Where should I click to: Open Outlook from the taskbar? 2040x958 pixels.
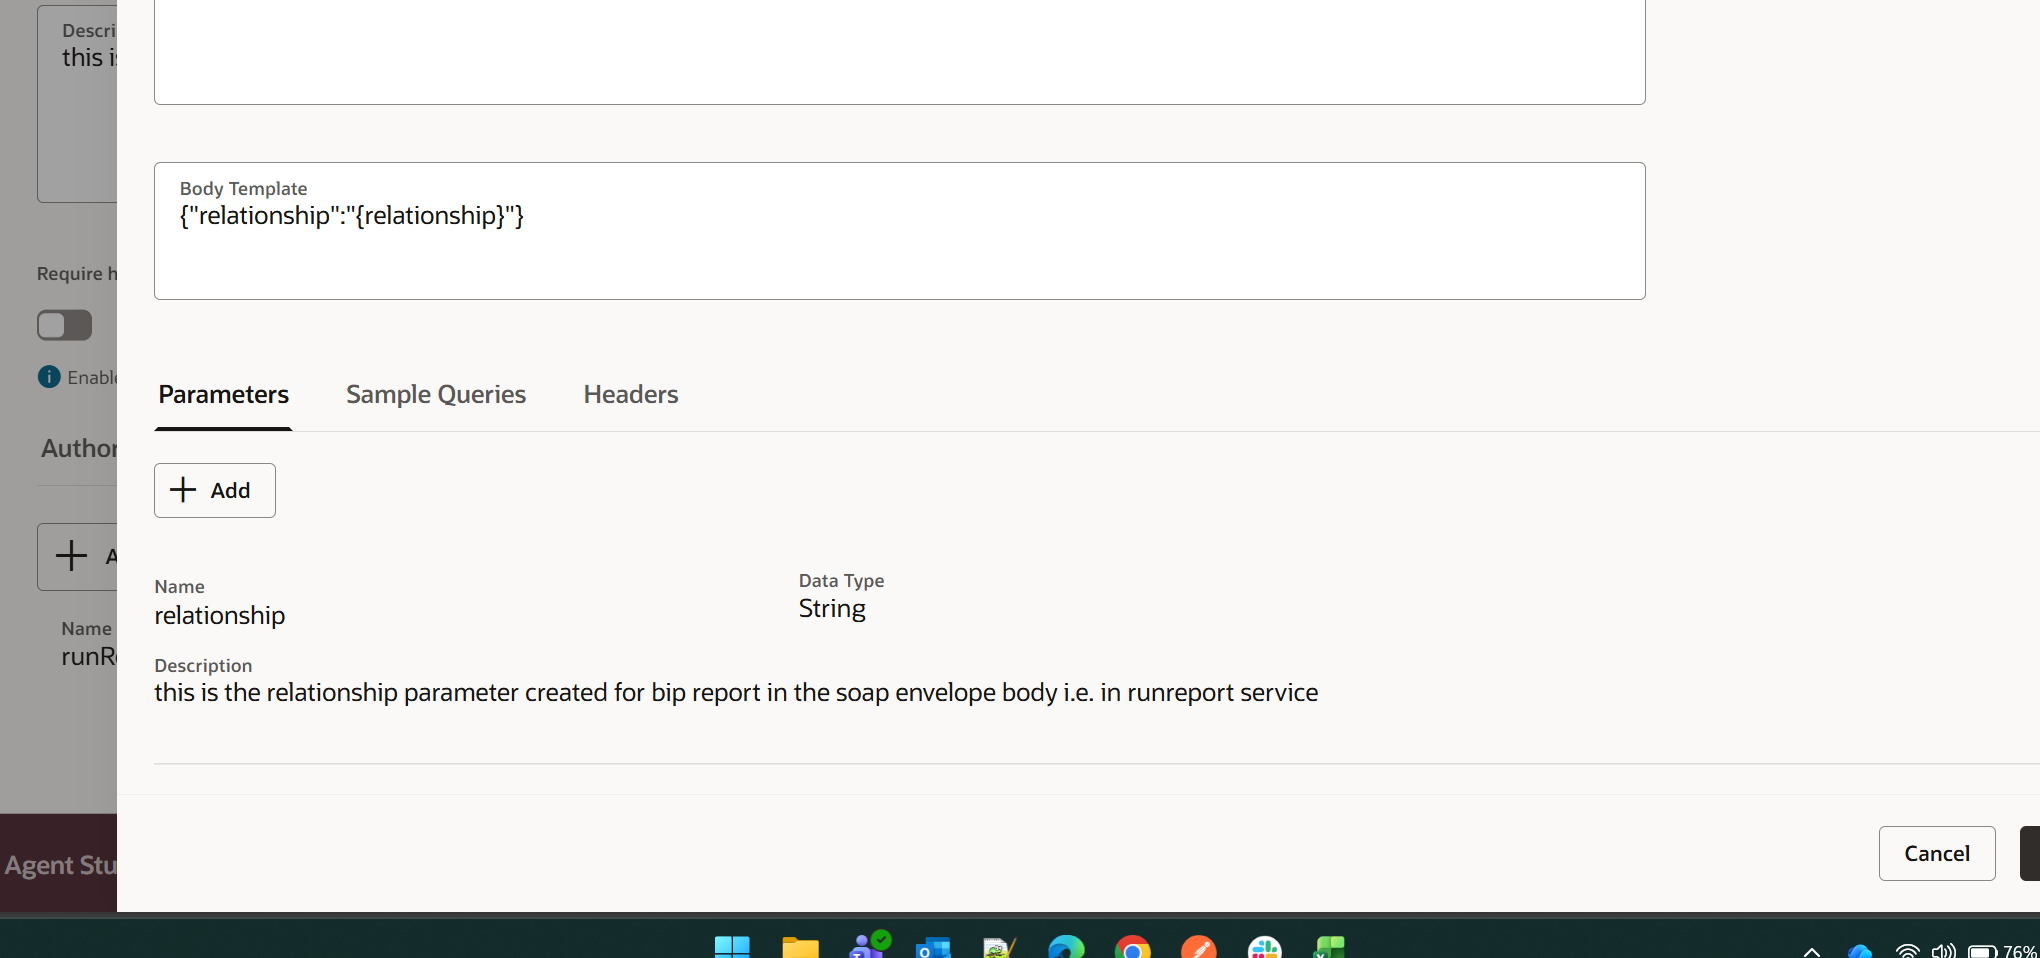tap(933, 948)
